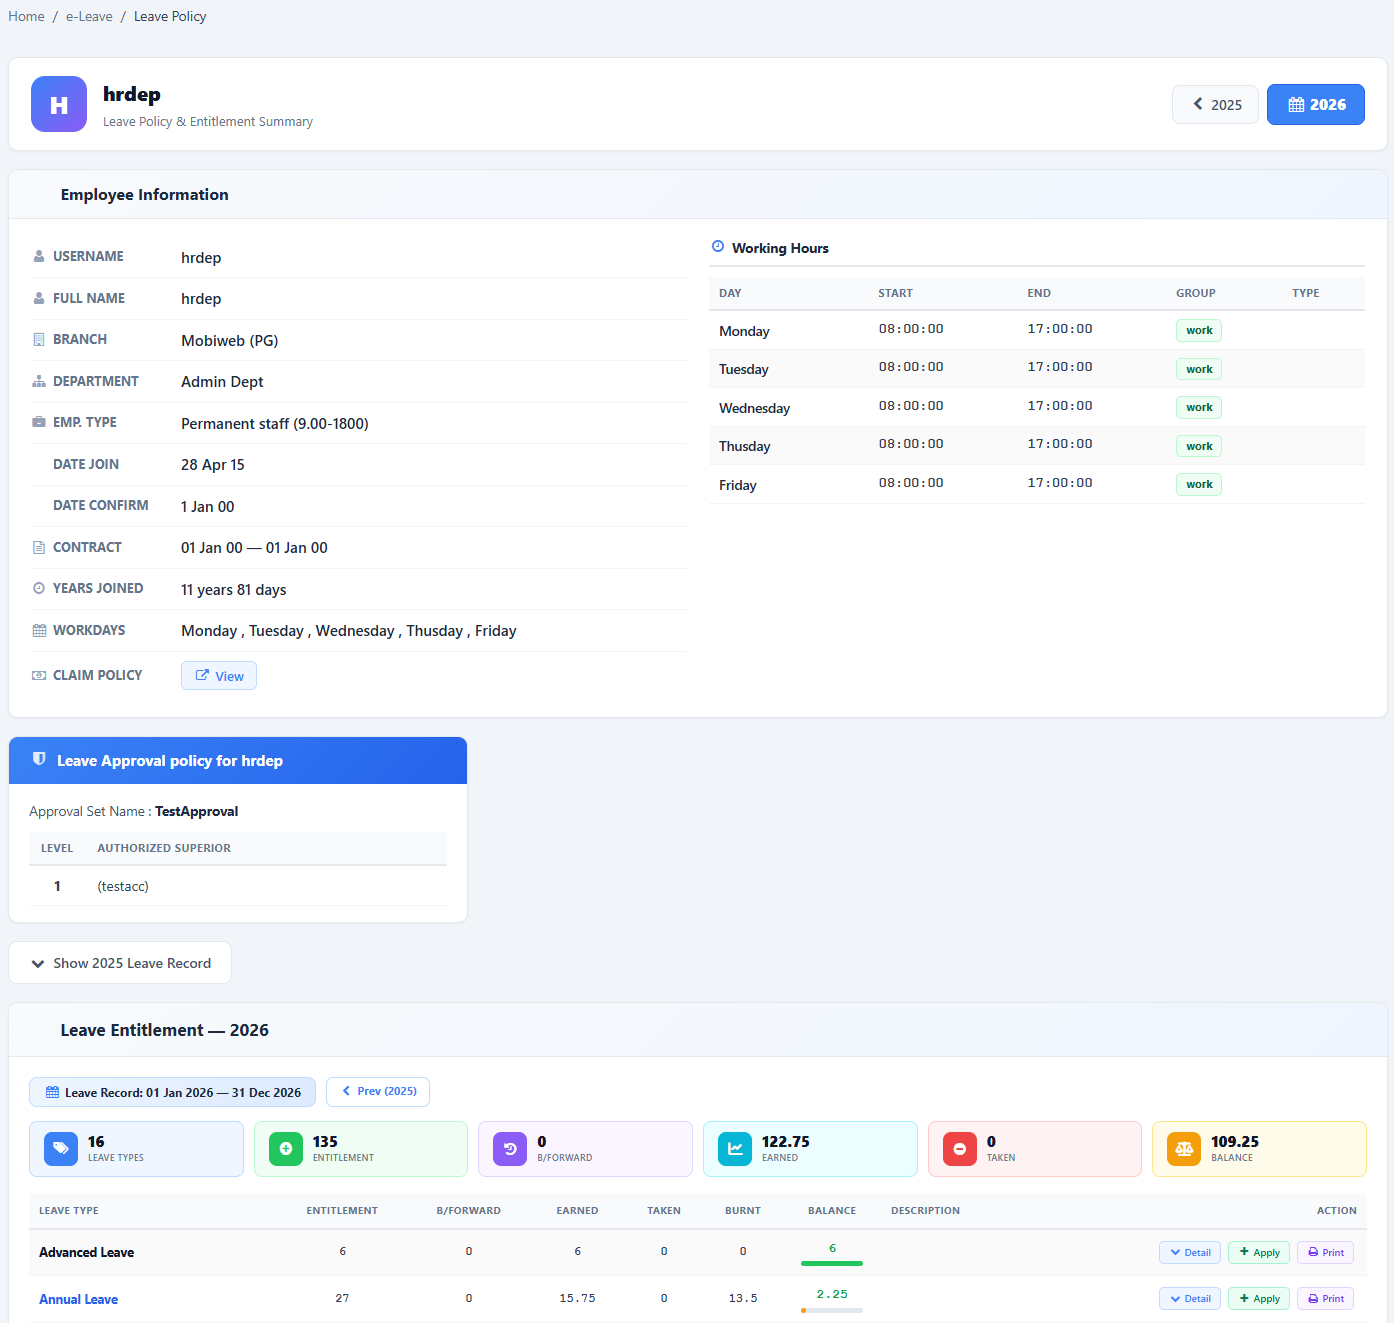Click the earned chart icon
This screenshot has height=1323, width=1394.
pos(735,1148)
